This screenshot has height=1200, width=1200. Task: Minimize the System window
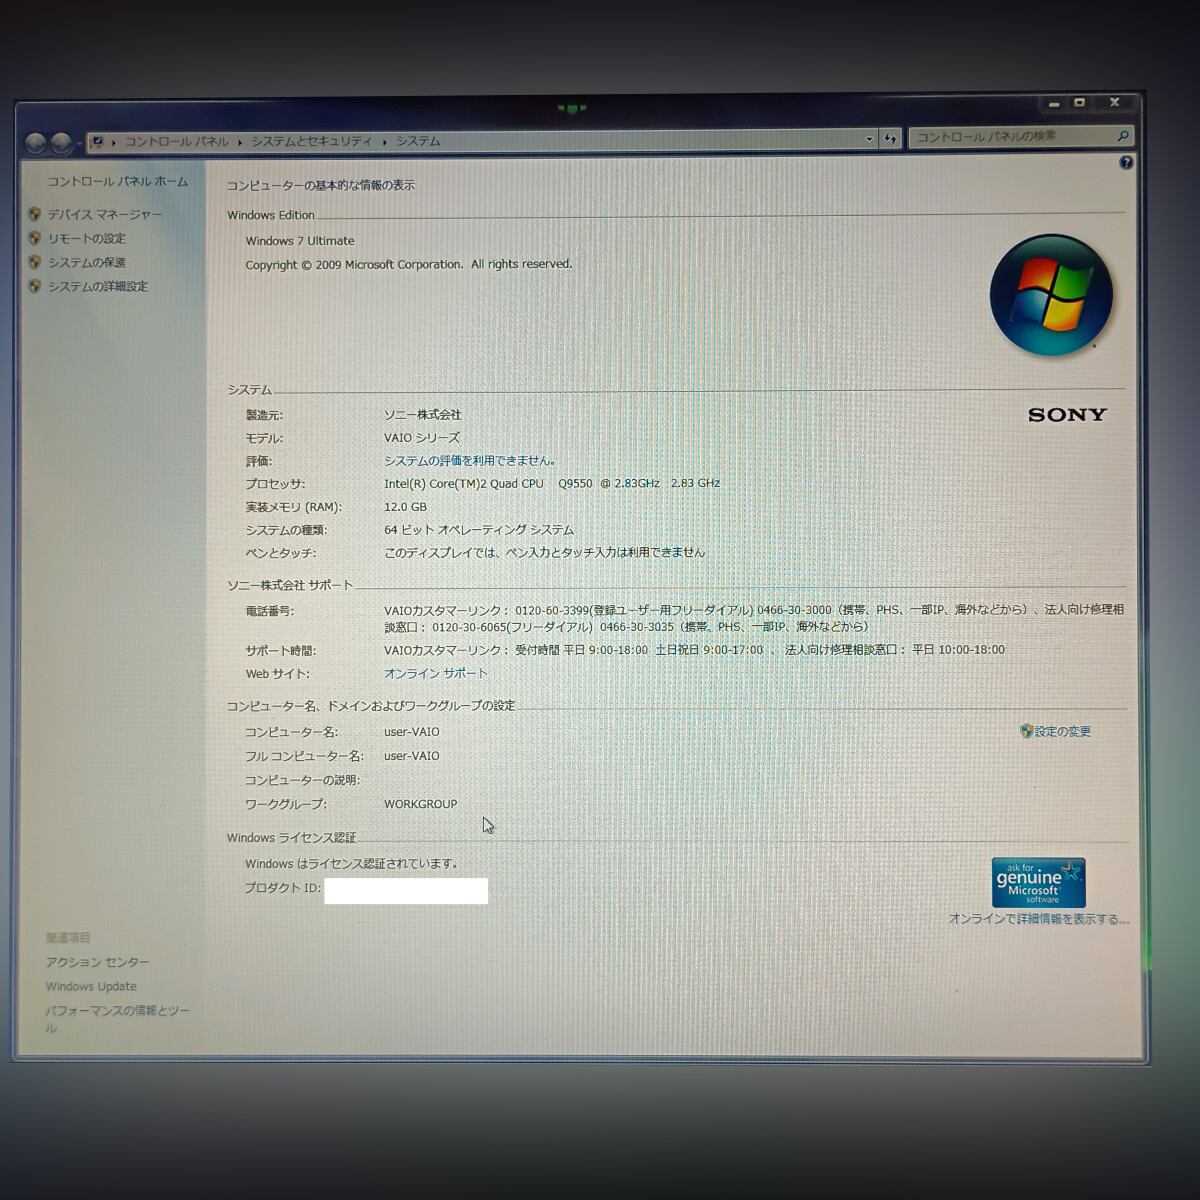click(1053, 103)
